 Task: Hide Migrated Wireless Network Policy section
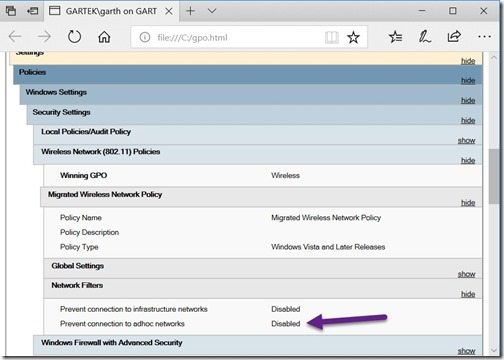(468, 203)
